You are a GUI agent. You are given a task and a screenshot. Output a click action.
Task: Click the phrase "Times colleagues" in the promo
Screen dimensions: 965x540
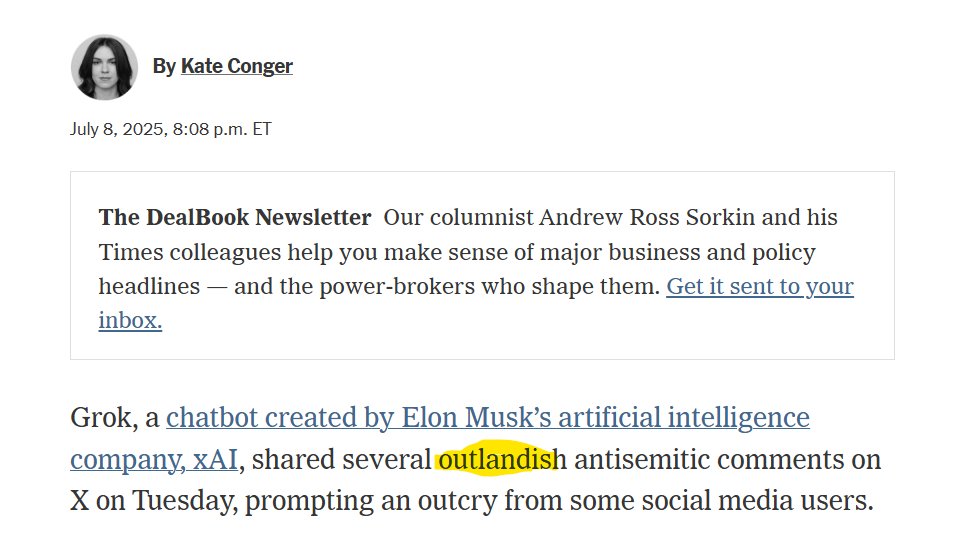click(179, 252)
